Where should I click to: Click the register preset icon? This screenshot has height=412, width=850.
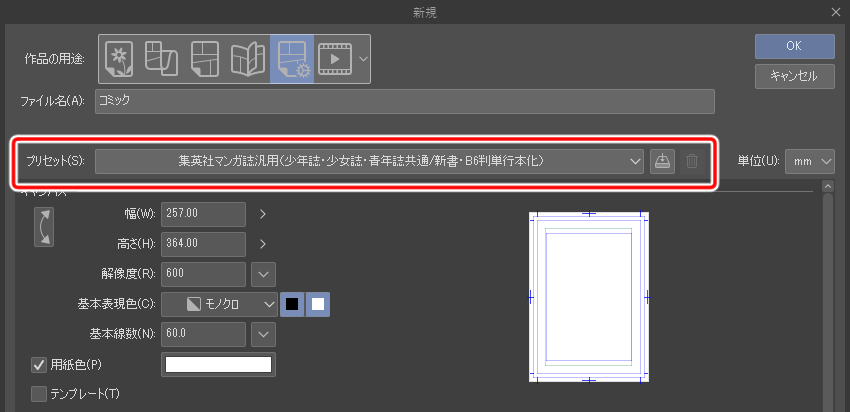coord(662,162)
